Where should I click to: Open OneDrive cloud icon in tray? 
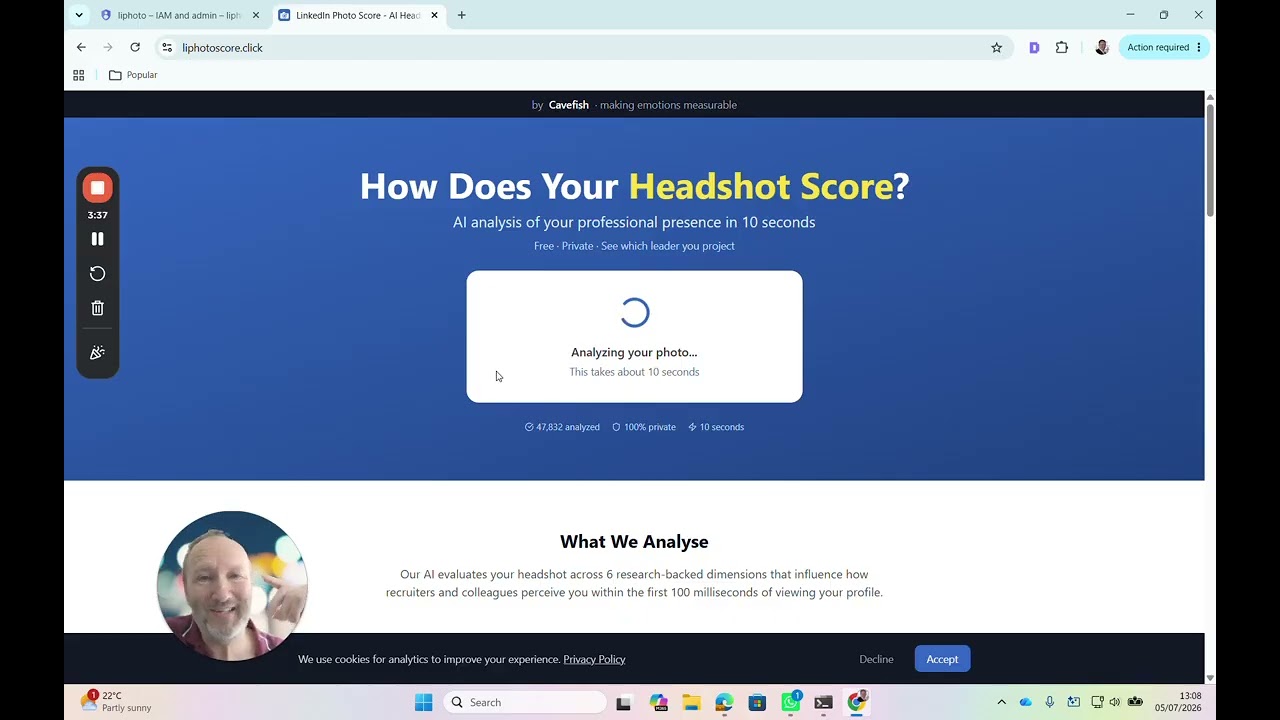pyautogui.click(x=1025, y=702)
